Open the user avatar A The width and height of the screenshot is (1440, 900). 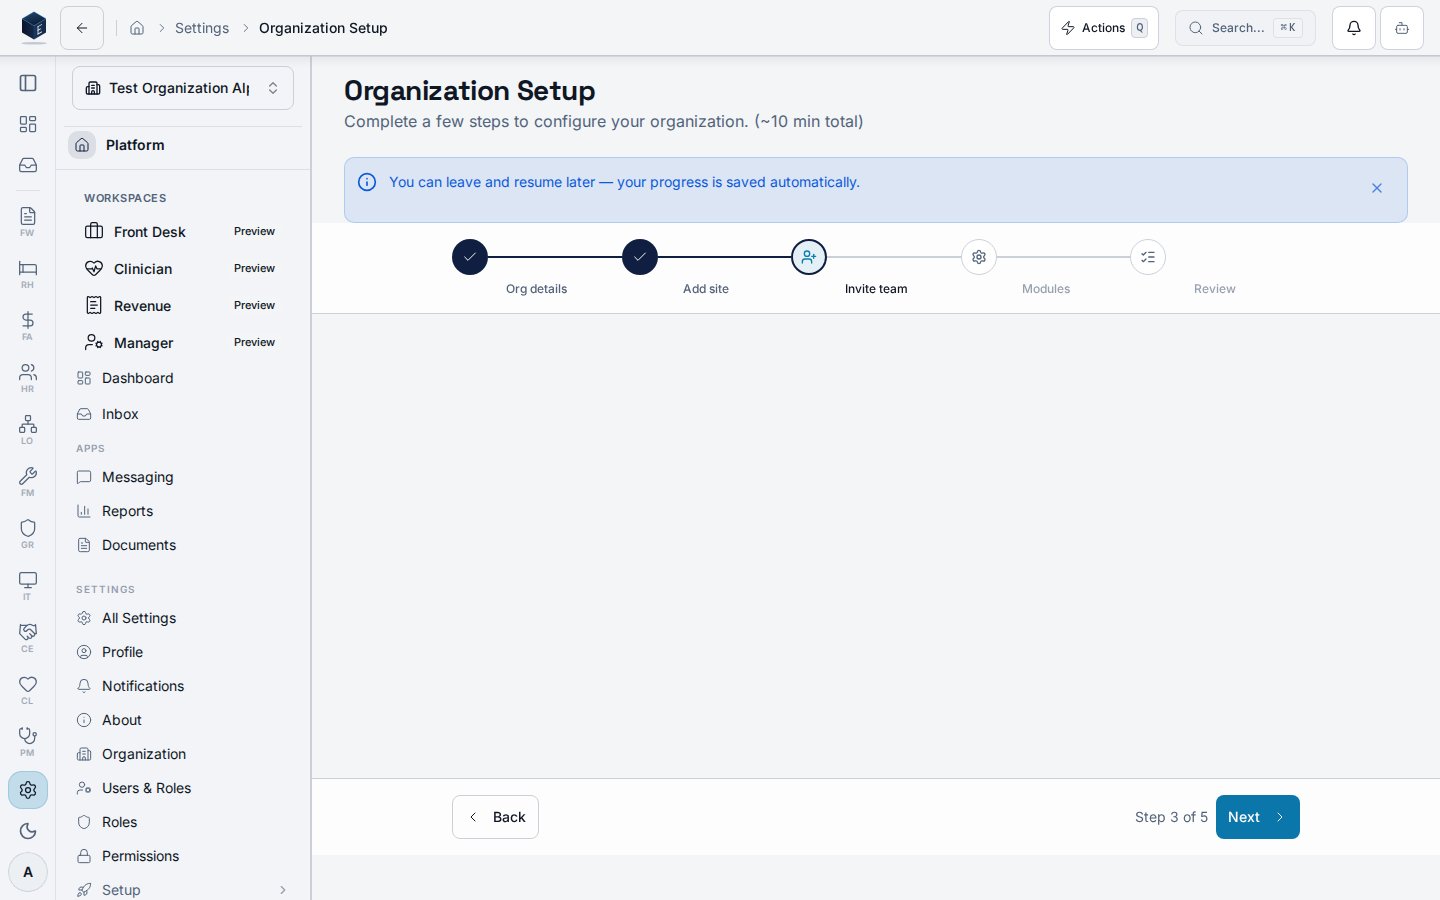[x=28, y=872]
